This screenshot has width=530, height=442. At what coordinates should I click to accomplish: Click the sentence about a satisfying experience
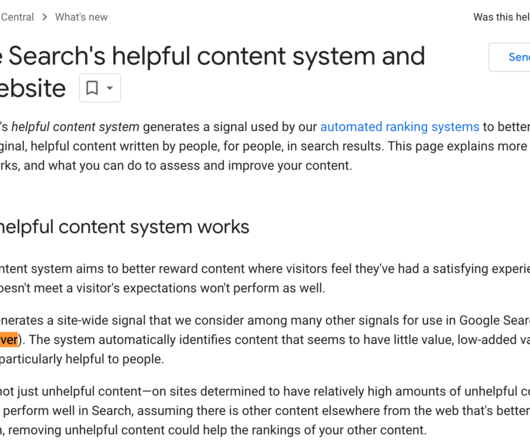pyautogui.click(x=265, y=269)
